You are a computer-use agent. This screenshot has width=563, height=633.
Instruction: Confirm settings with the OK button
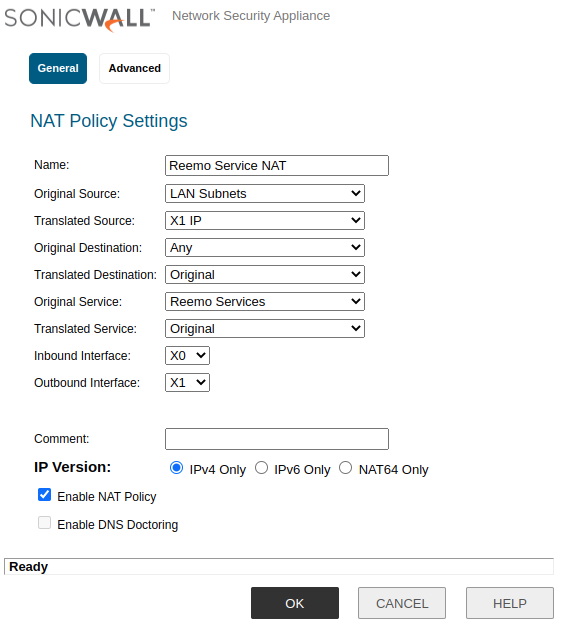[295, 603]
